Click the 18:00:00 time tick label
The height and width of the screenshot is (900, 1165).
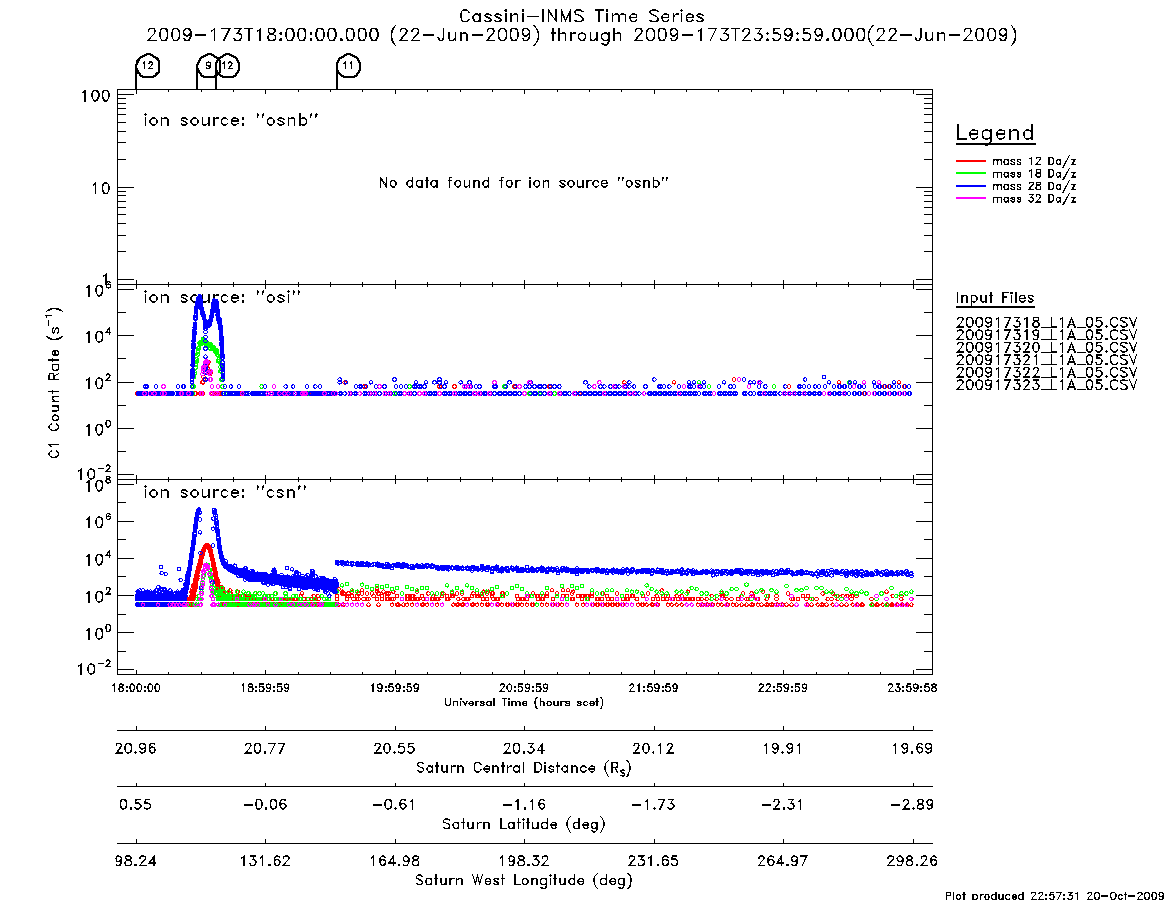136,688
